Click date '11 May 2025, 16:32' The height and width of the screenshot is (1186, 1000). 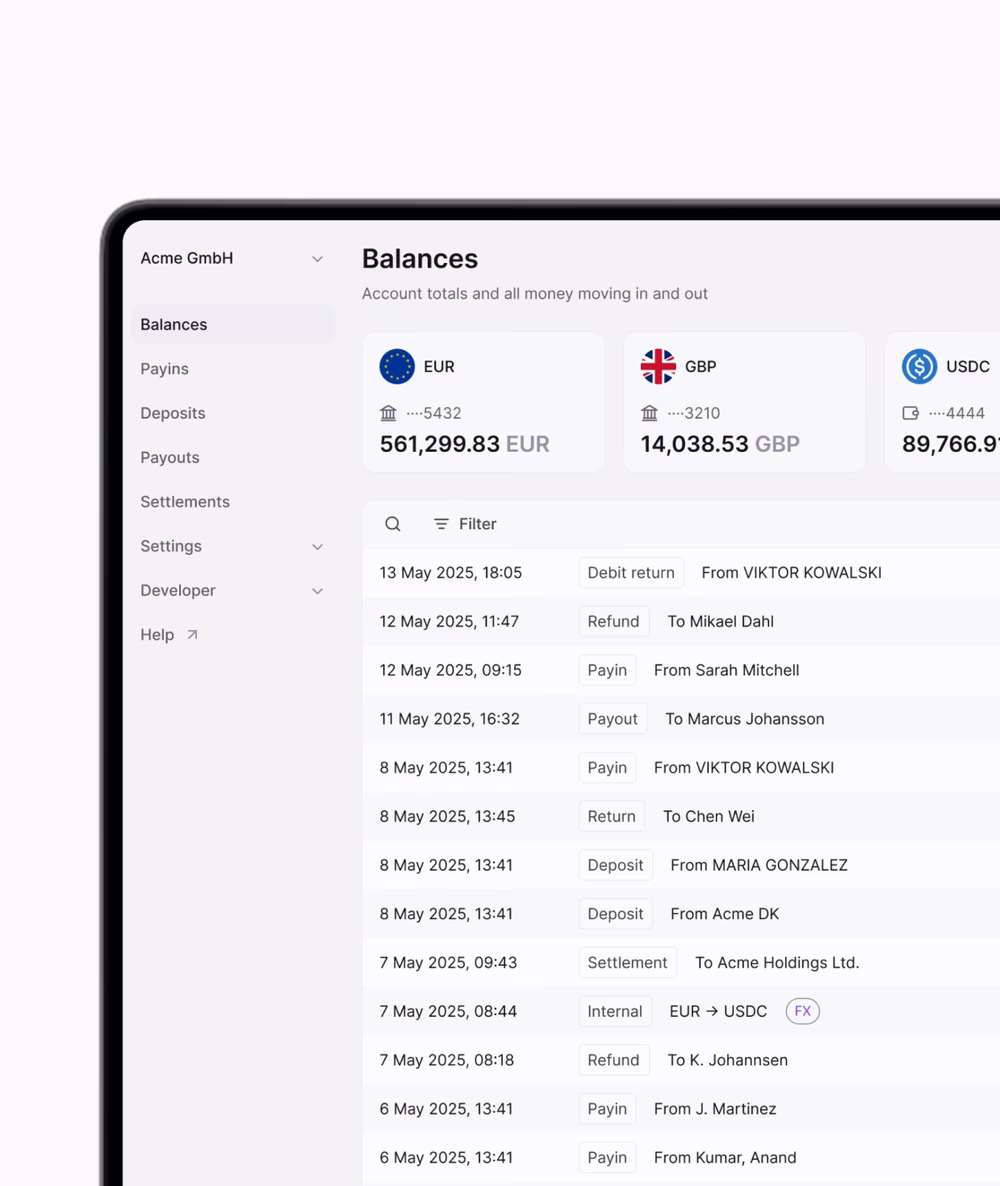coord(449,719)
